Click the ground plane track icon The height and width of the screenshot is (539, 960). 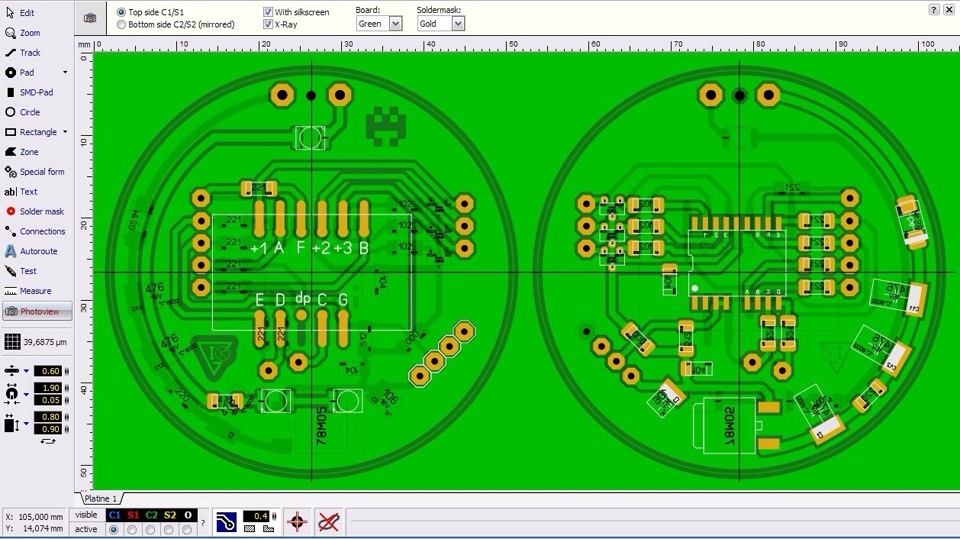tap(226, 522)
